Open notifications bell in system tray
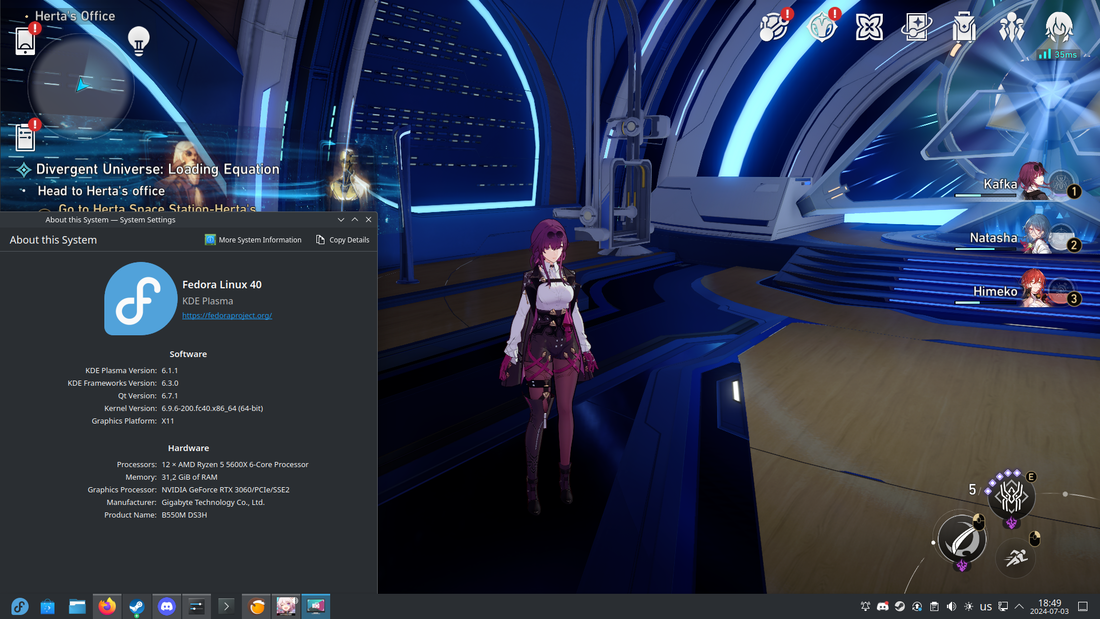Viewport: 1100px width, 619px height. coord(865,607)
